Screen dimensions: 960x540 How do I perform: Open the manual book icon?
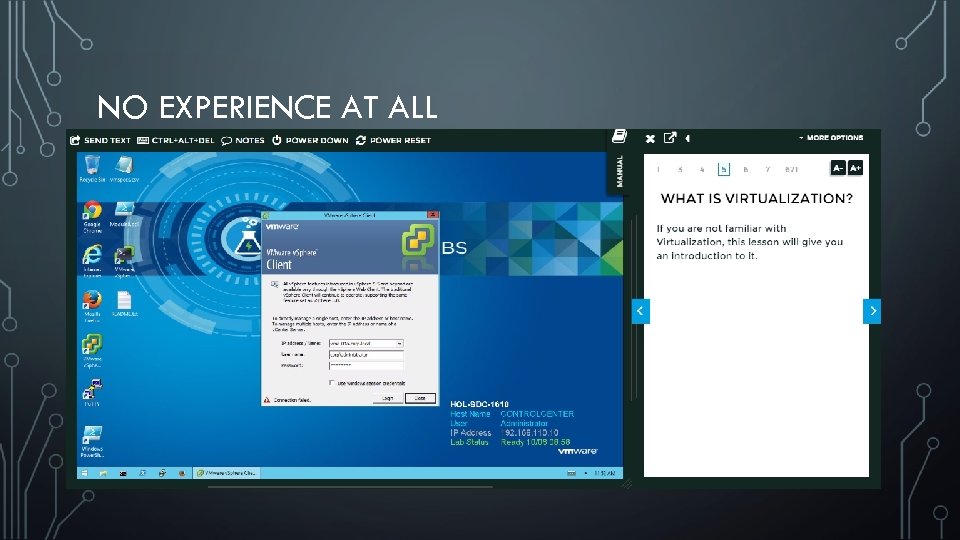point(619,136)
